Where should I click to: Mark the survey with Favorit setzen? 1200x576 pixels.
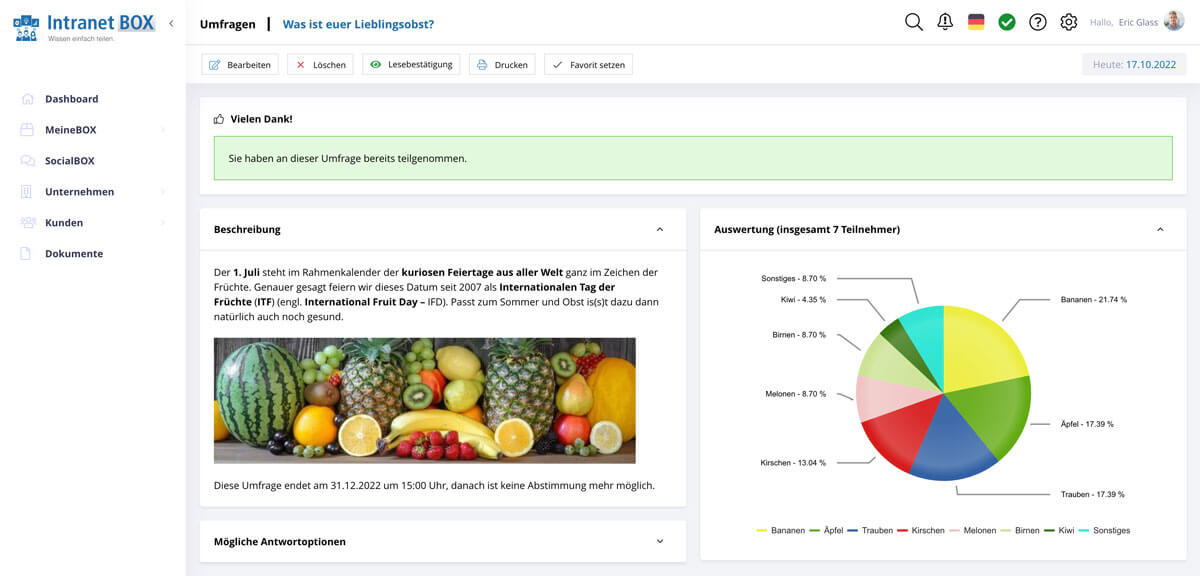(x=590, y=63)
